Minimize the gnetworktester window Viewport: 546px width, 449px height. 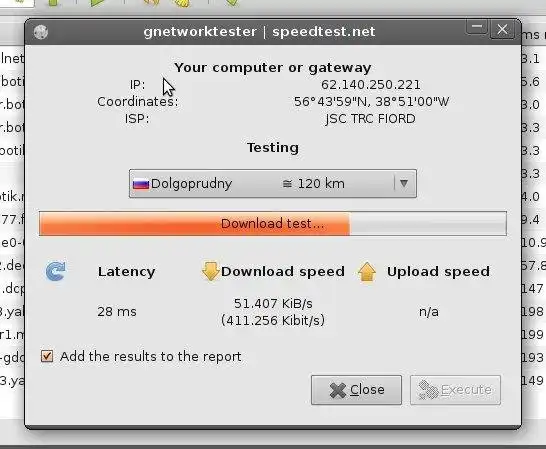477,27
